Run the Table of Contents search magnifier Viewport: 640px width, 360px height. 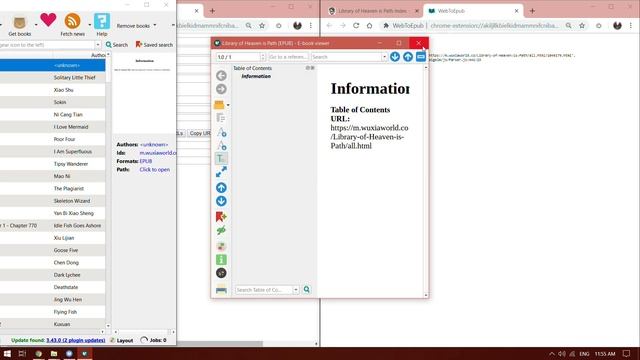(307, 289)
